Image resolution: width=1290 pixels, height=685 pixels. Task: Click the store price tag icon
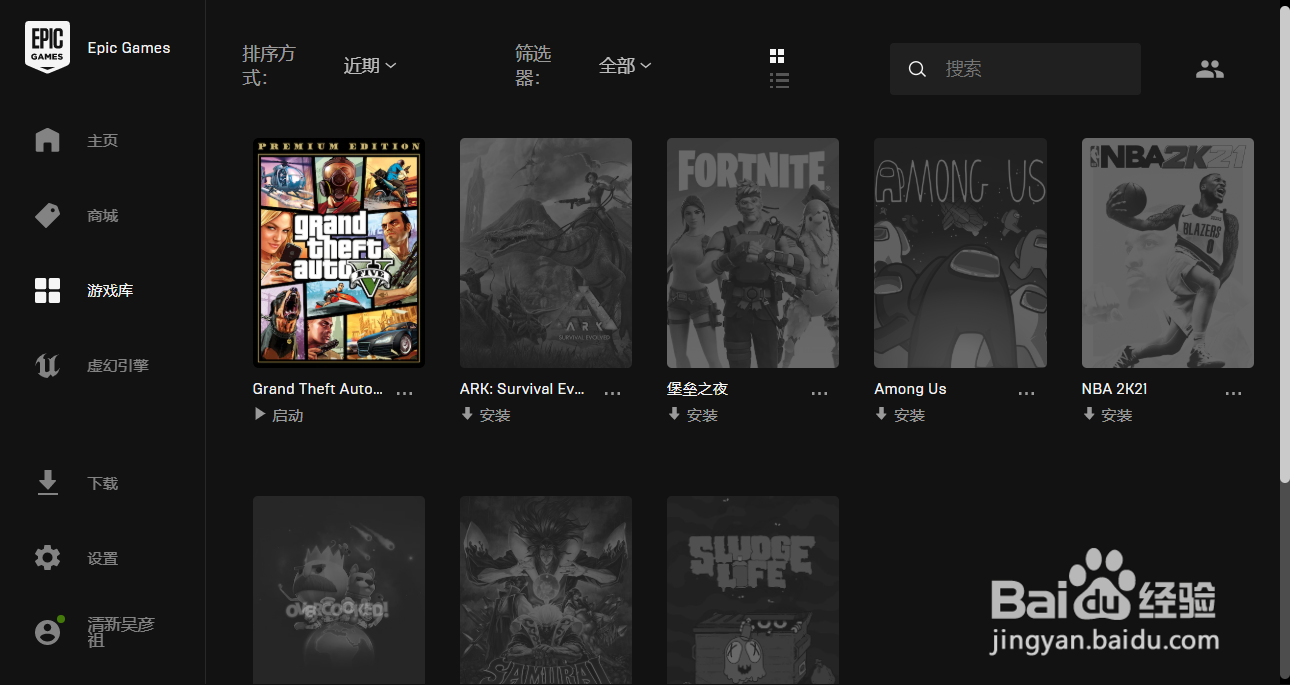coord(47,215)
